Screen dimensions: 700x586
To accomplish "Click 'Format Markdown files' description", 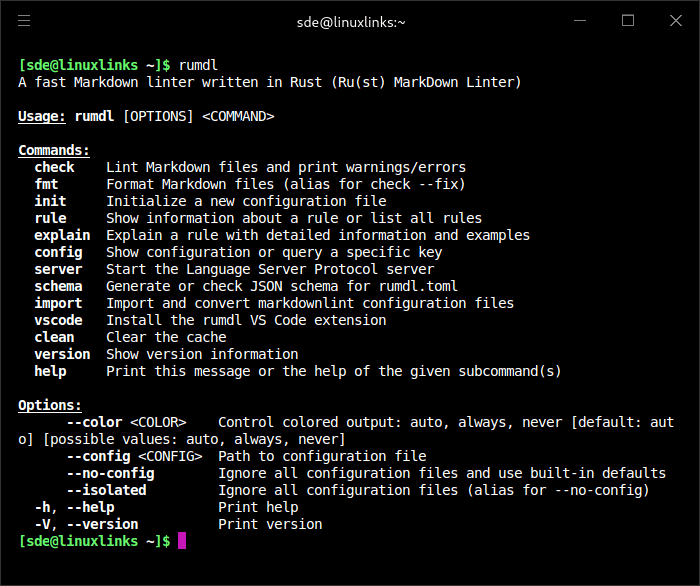I will pyautogui.click(x=286, y=184).
